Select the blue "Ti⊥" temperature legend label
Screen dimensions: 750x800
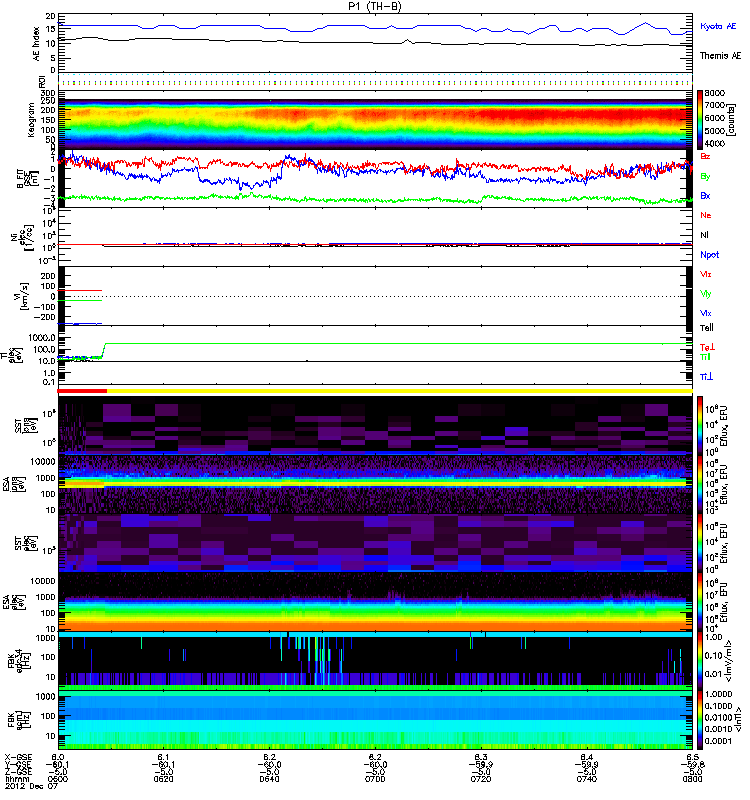[706, 377]
